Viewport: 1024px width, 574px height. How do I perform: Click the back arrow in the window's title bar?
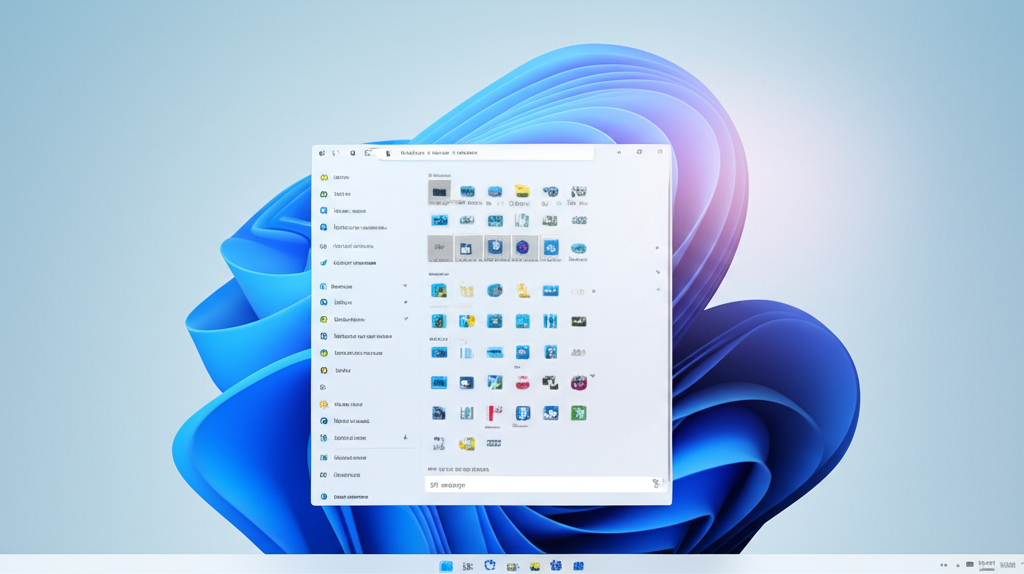tap(322, 153)
